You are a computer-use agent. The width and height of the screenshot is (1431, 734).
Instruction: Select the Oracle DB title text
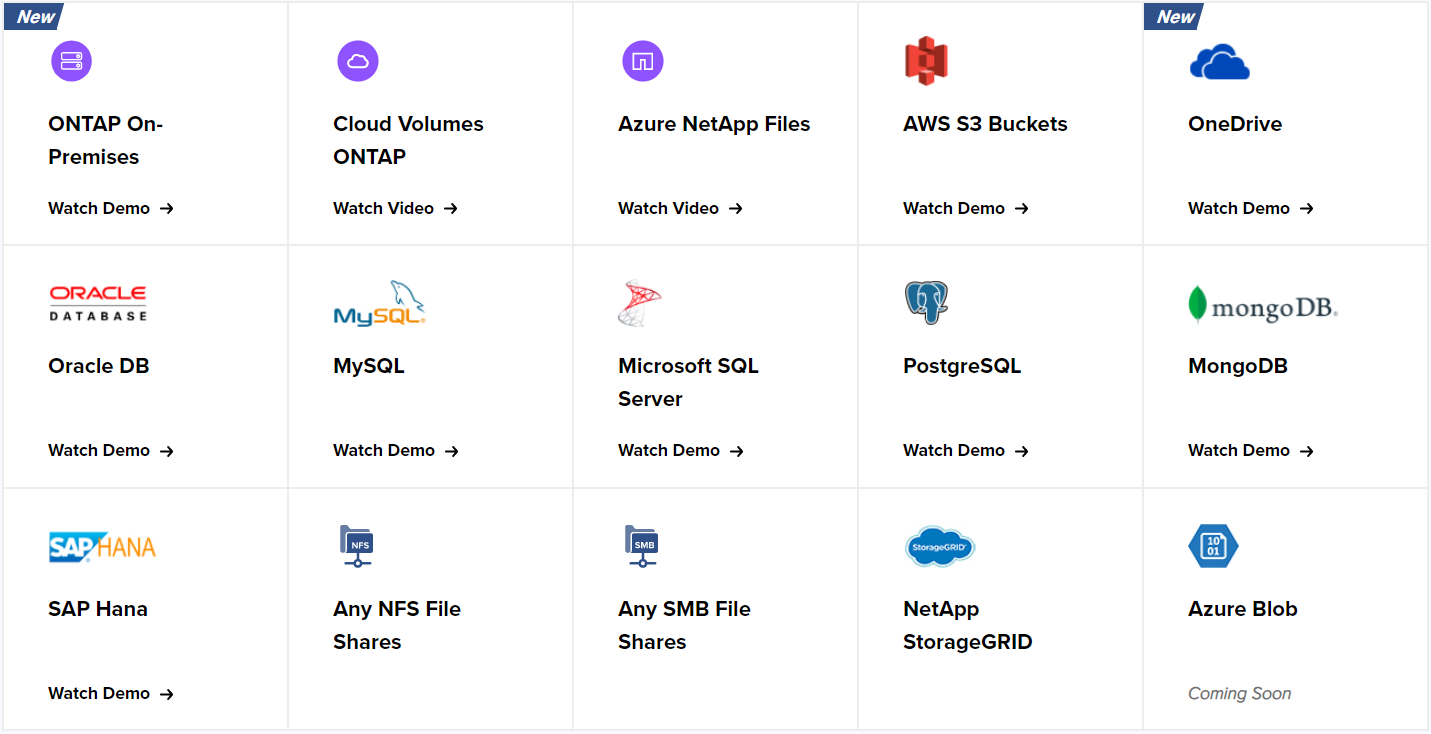pyautogui.click(x=99, y=366)
